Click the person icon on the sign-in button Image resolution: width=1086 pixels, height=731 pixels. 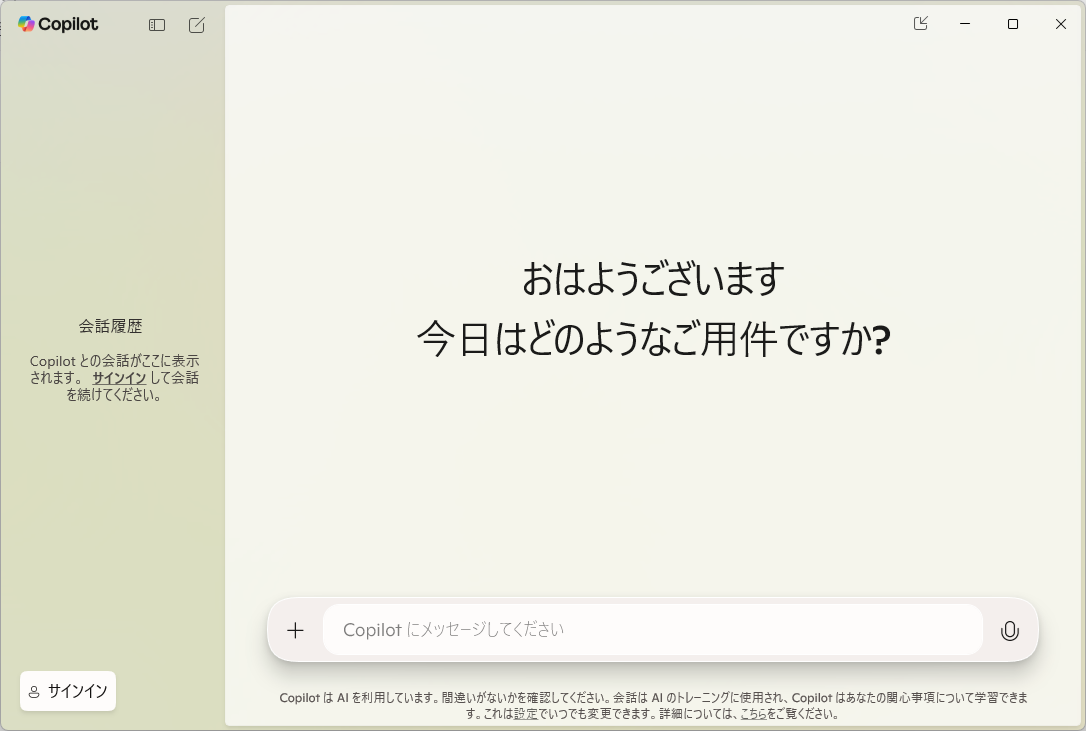(x=34, y=691)
